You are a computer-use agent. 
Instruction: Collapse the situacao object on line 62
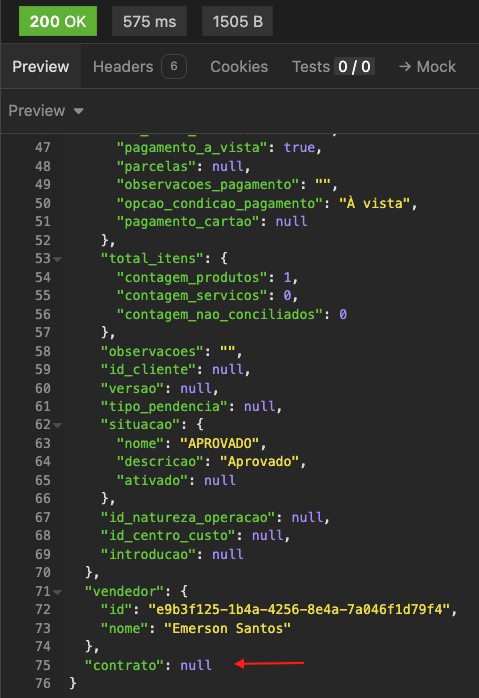pyautogui.click(x=57, y=425)
